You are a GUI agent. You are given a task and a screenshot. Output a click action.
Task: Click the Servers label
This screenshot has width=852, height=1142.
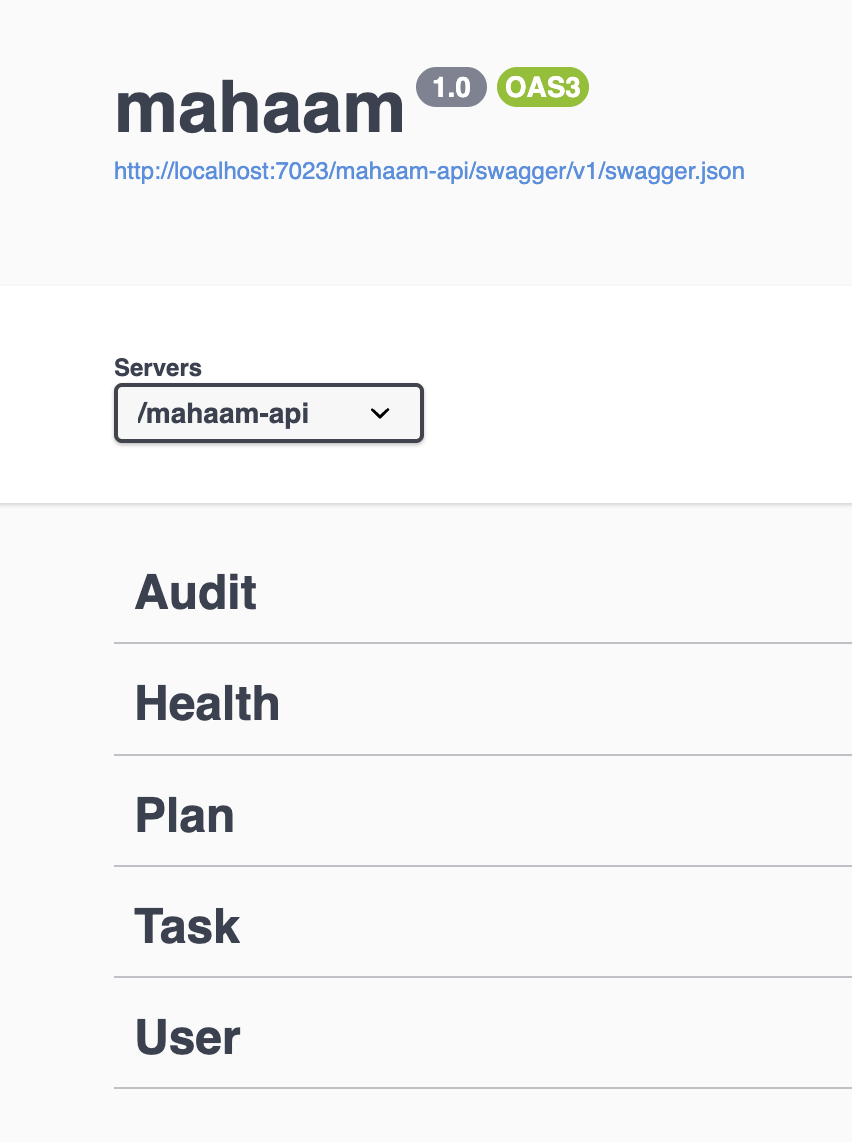158,367
